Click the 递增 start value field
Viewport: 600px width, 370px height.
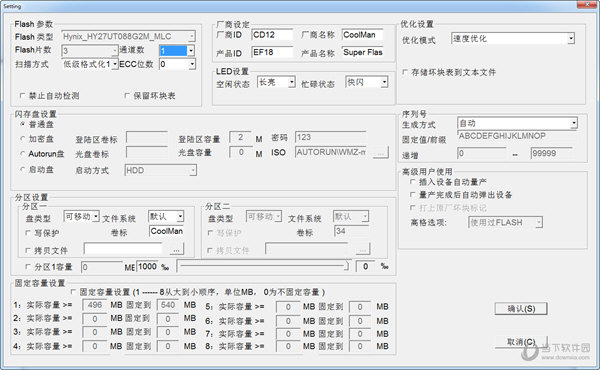click(481, 154)
